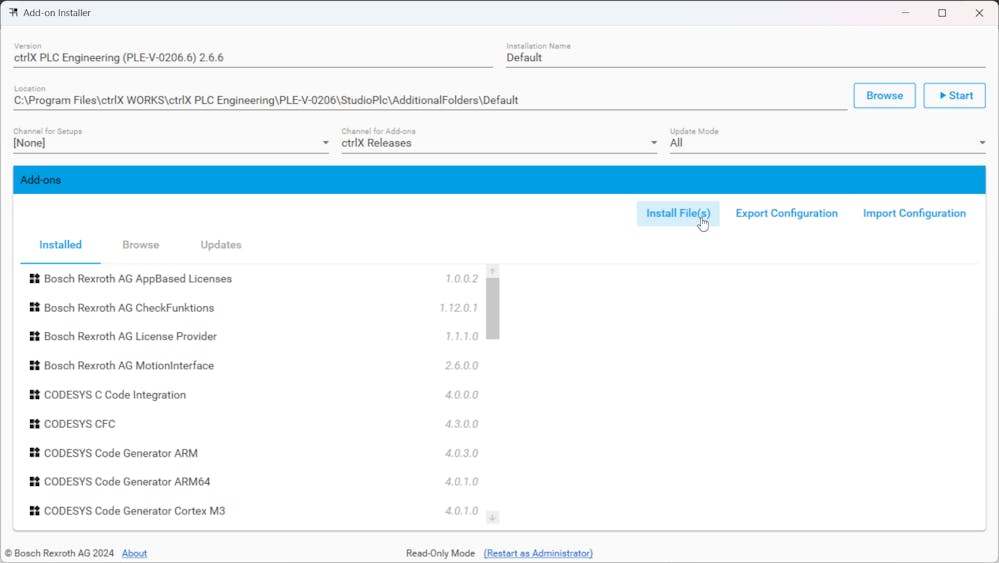The width and height of the screenshot is (999, 563).
Task: Click the Code Generator Cortex M3 icon
Action: click(34, 510)
